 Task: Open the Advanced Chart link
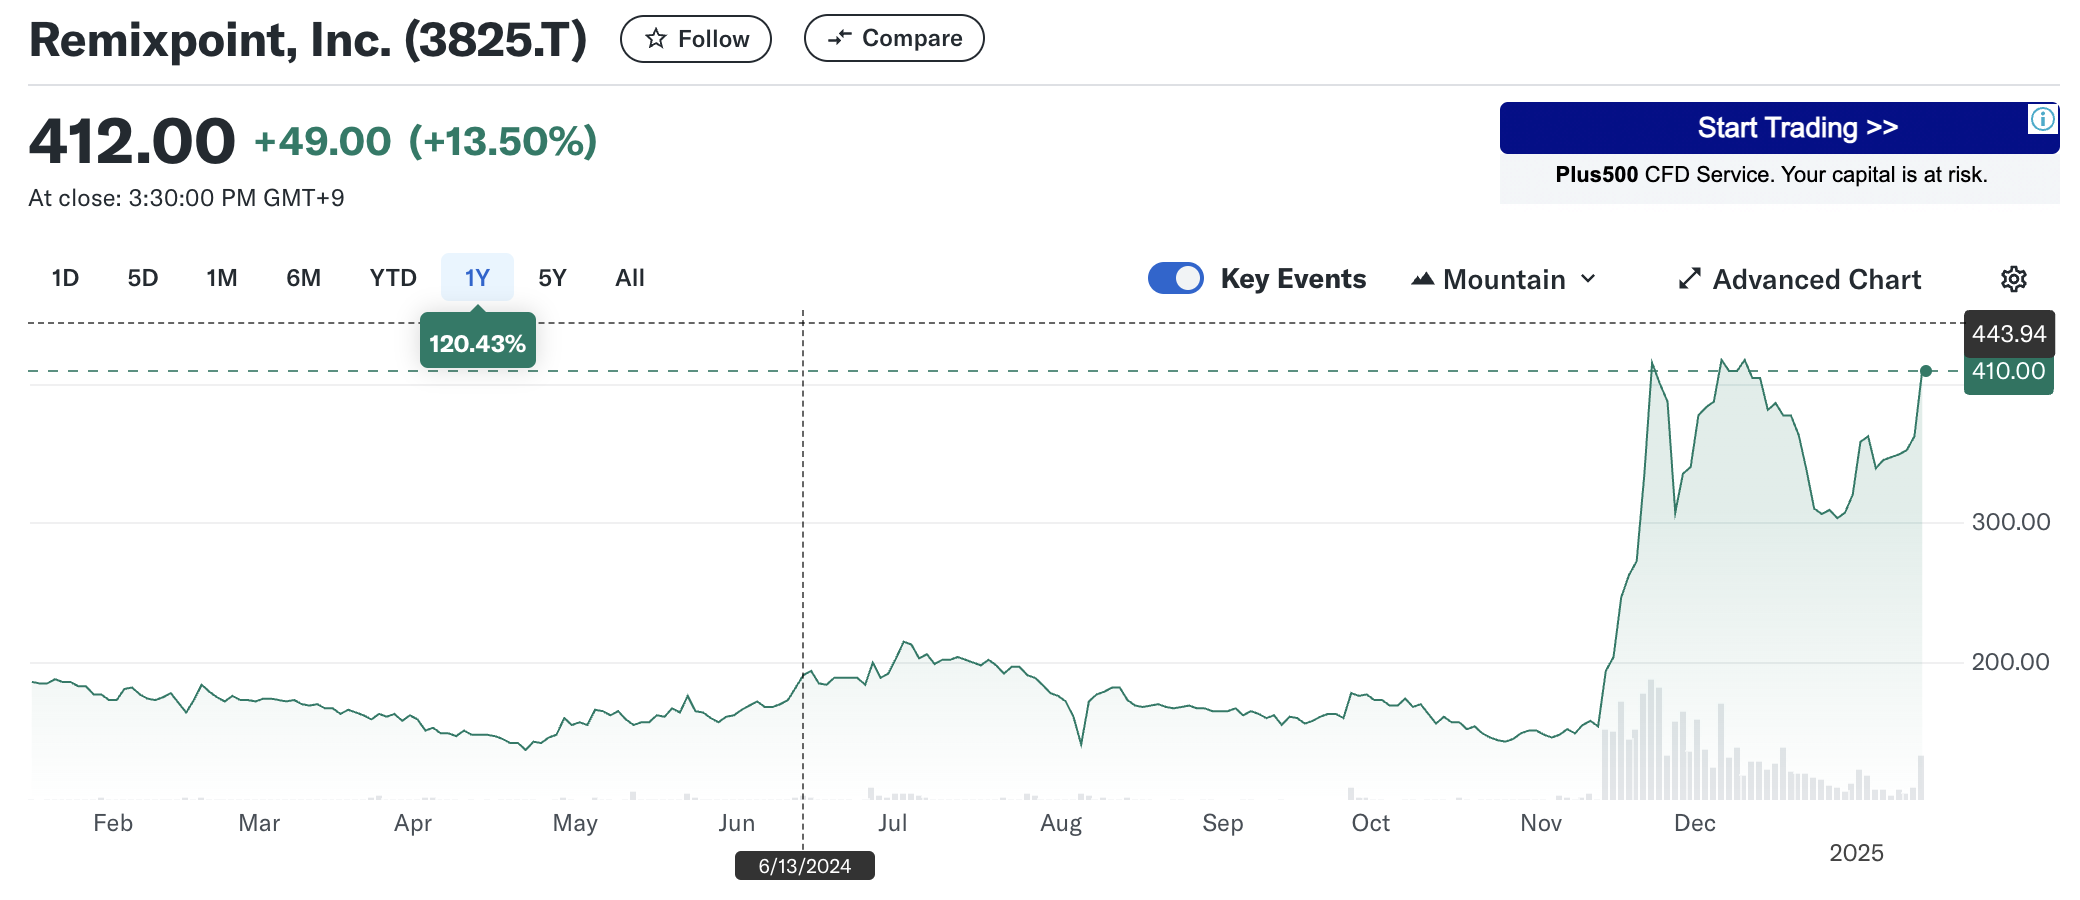1800,279
